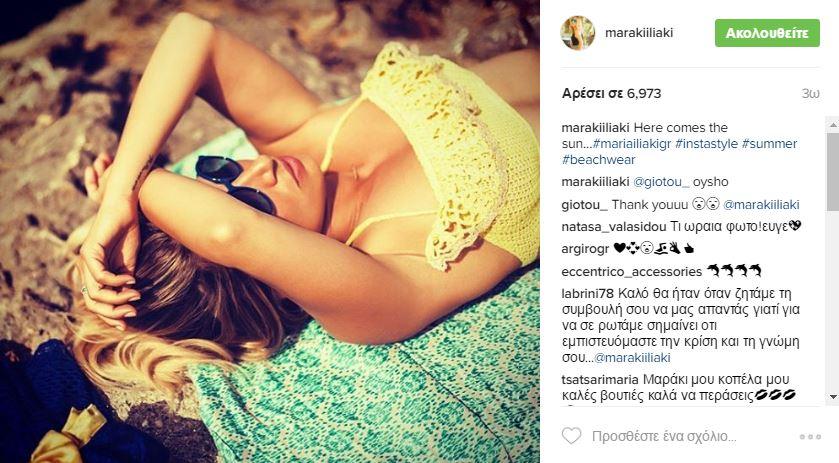839x463 pixels.
Task: Open the @giotou_ mention link
Action: [x=661, y=182]
